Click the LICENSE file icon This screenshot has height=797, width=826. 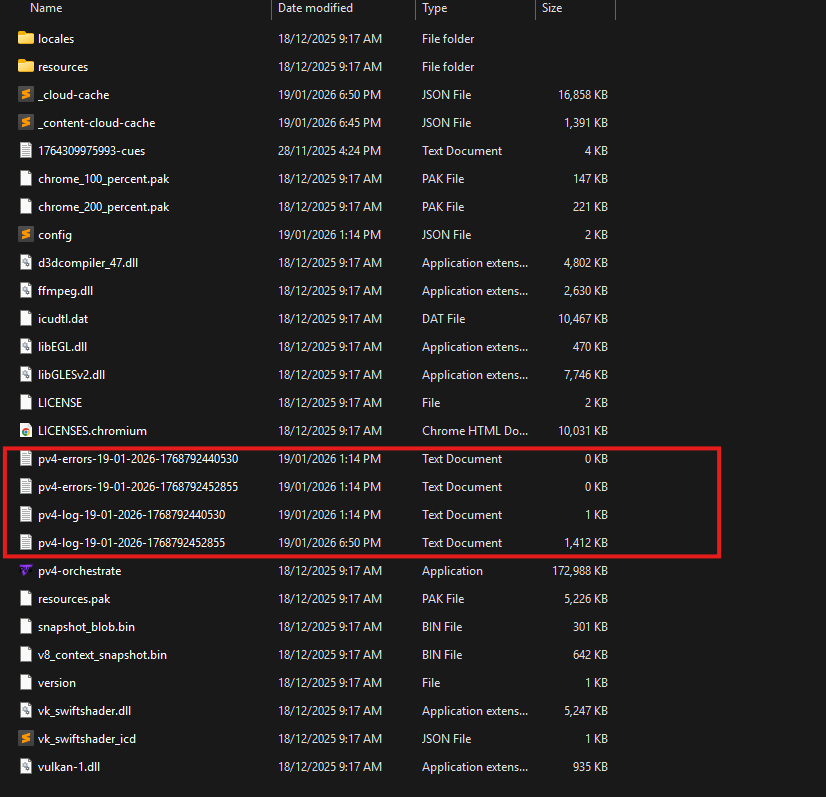26,402
